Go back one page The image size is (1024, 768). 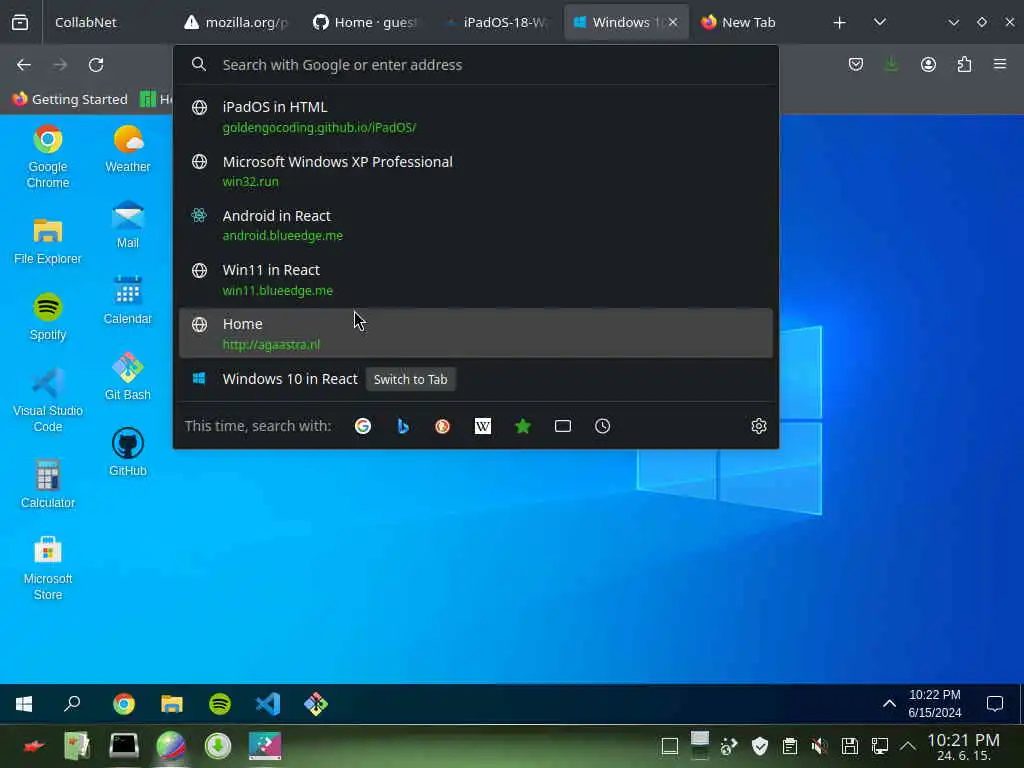(24, 65)
